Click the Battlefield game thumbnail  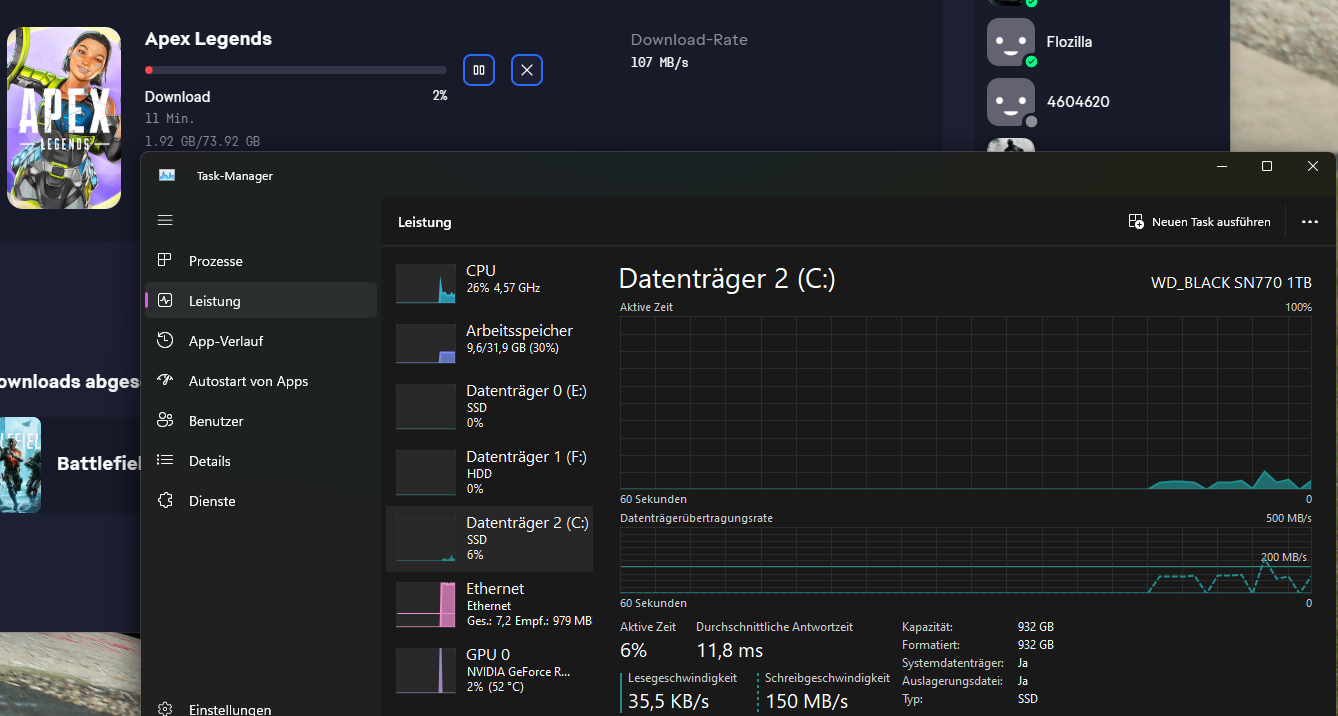20,465
